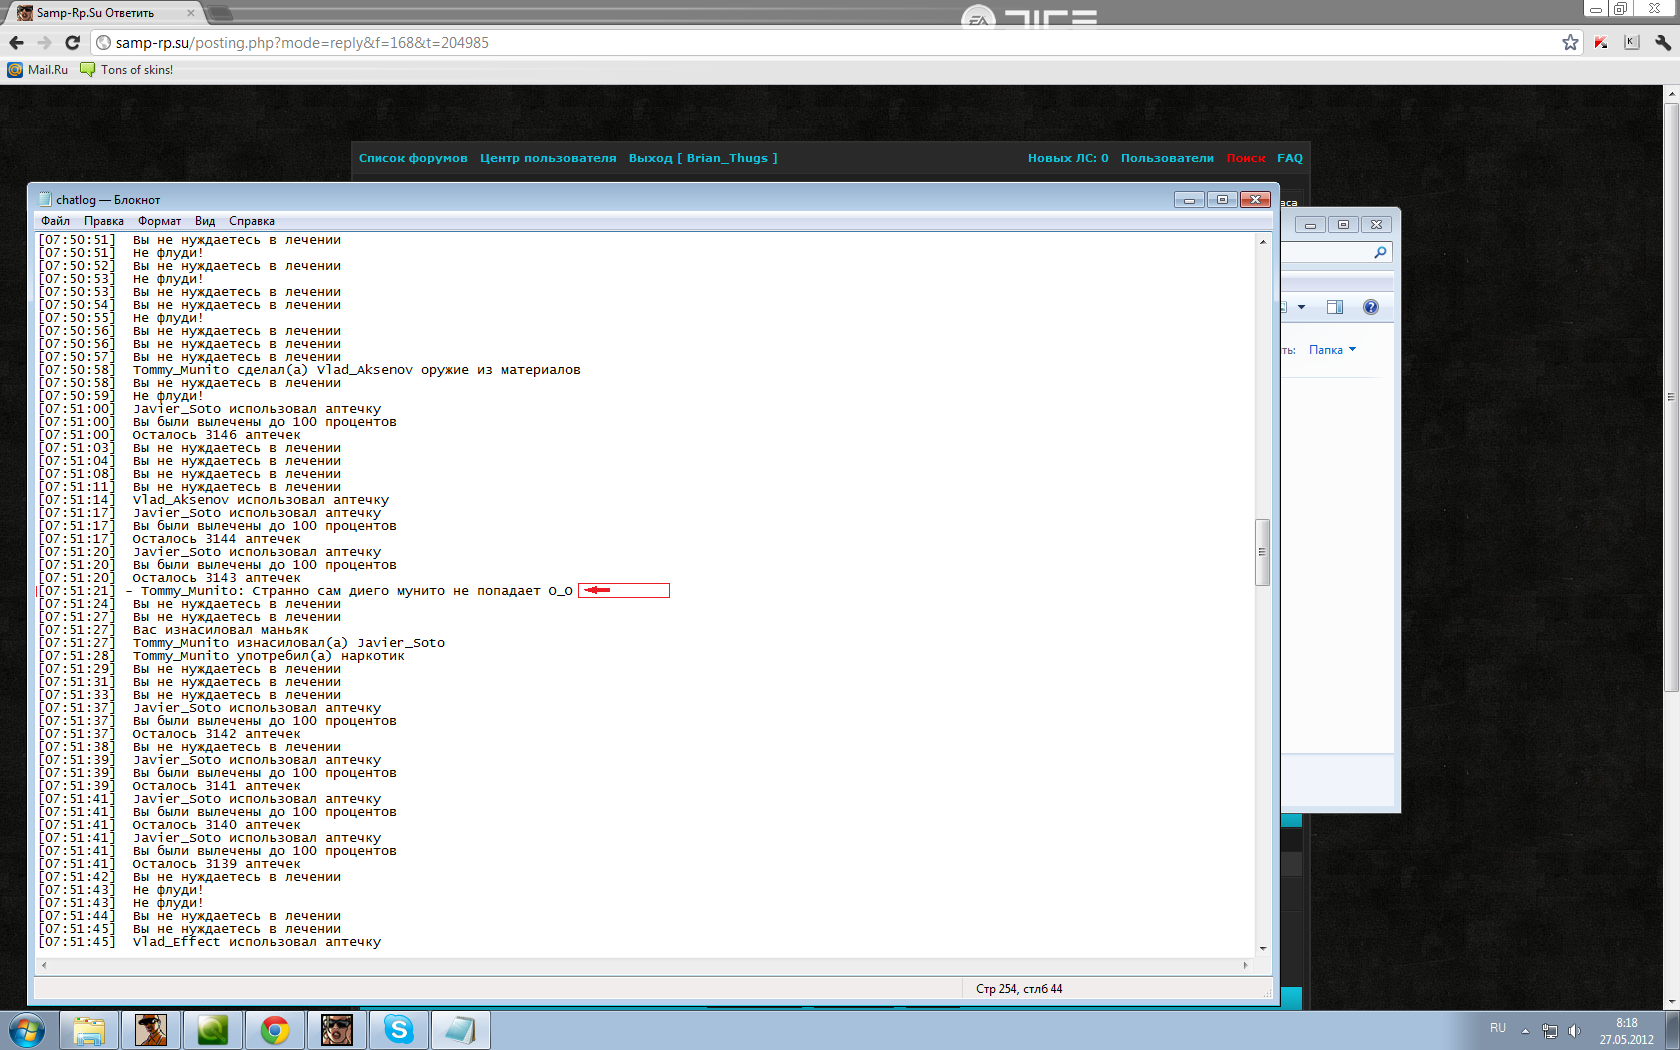Click the browser forward arrow

coord(44,42)
